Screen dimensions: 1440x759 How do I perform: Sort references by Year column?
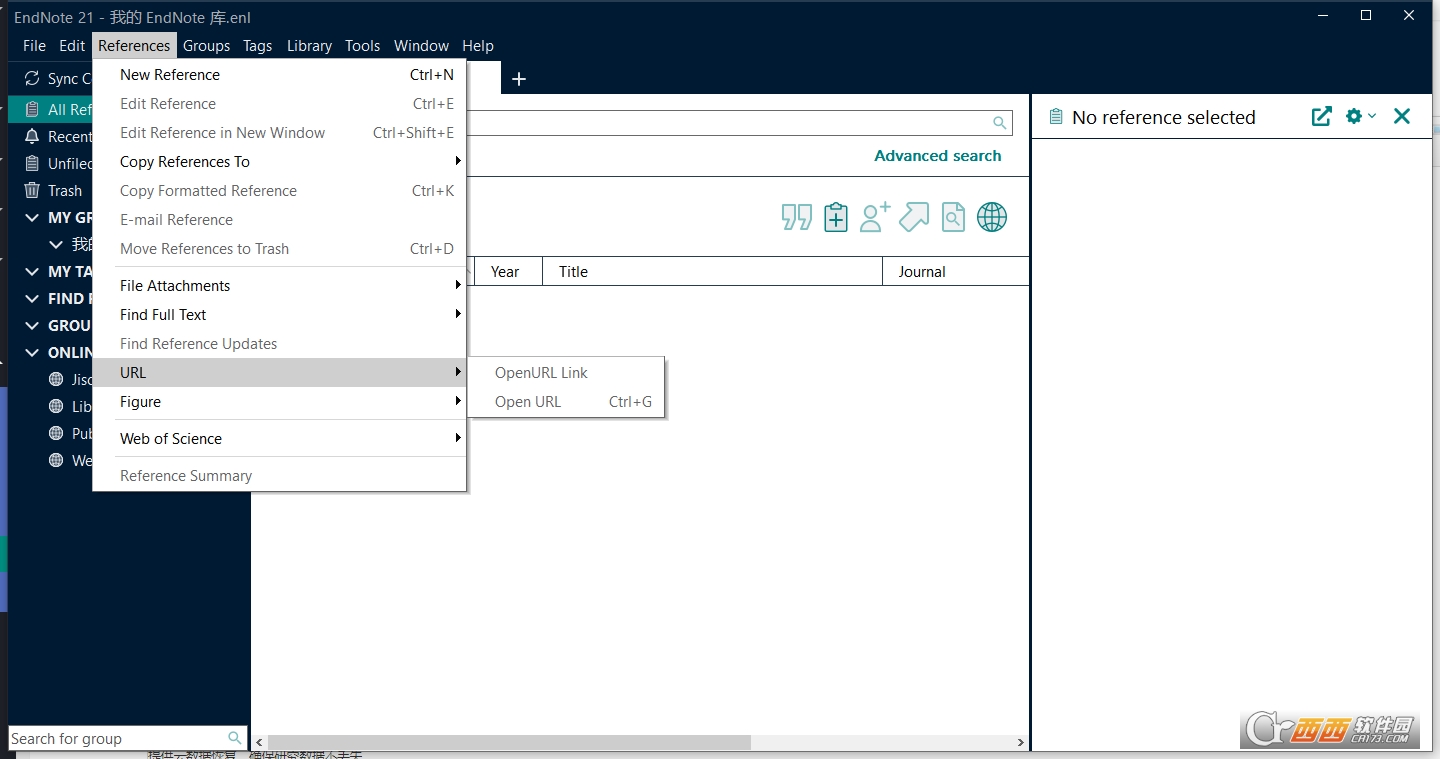509,272
